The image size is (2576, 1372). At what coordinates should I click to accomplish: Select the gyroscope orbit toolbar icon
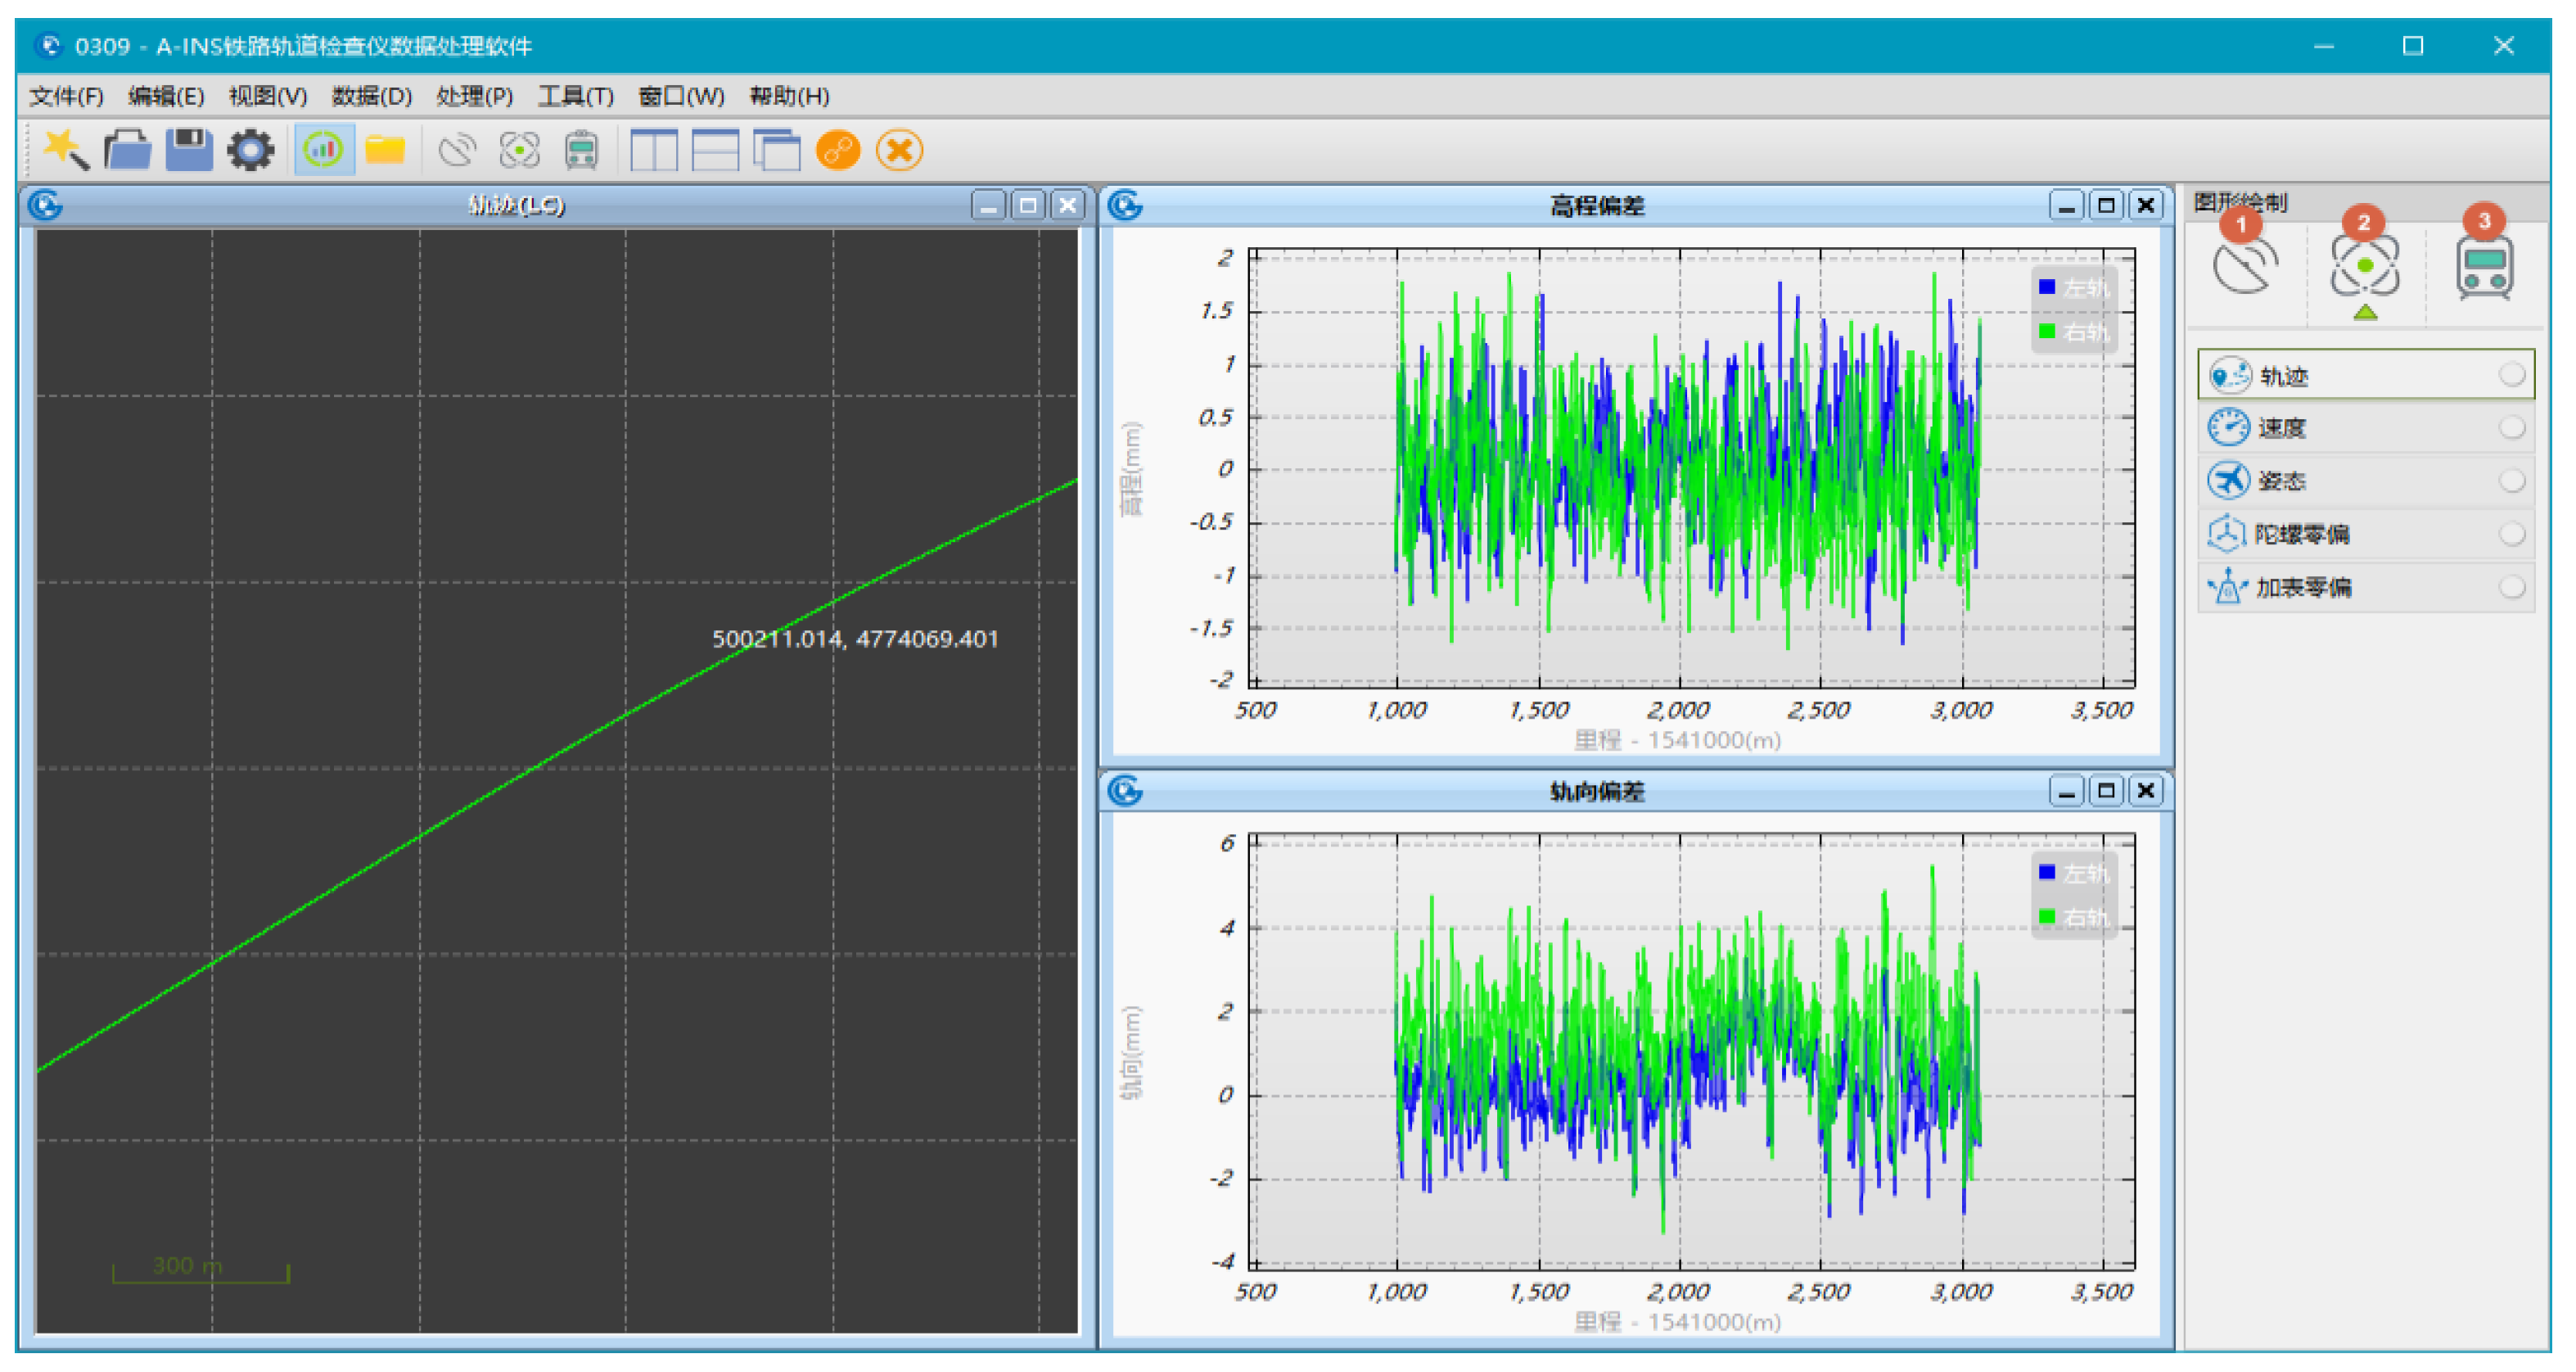click(520, 150)
